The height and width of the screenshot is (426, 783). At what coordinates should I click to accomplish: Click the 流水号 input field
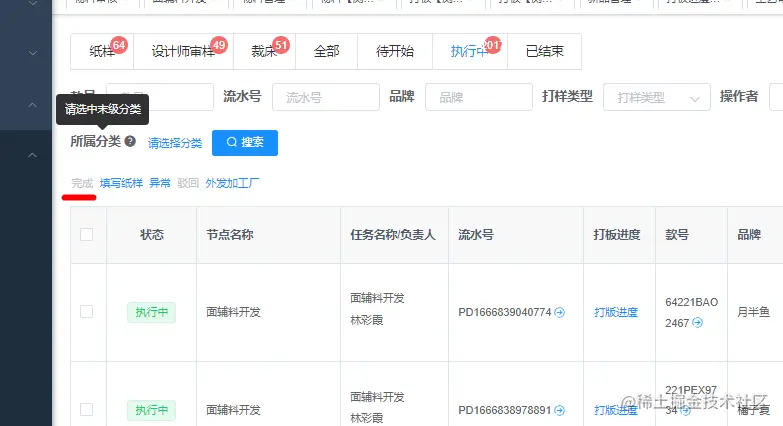[x=326, y=97]
